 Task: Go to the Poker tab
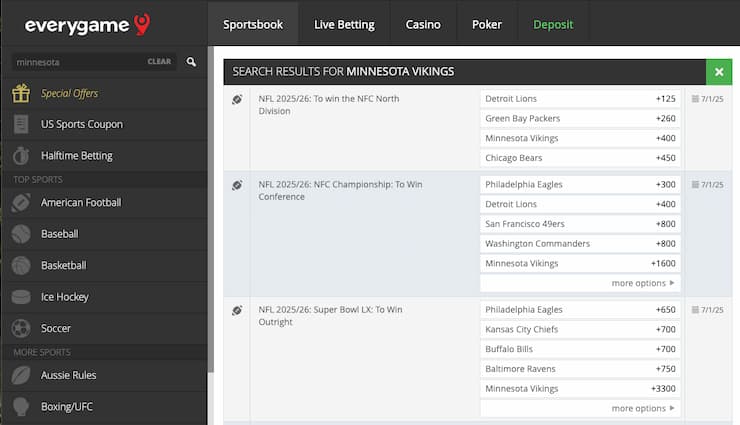tap(487, 25)
